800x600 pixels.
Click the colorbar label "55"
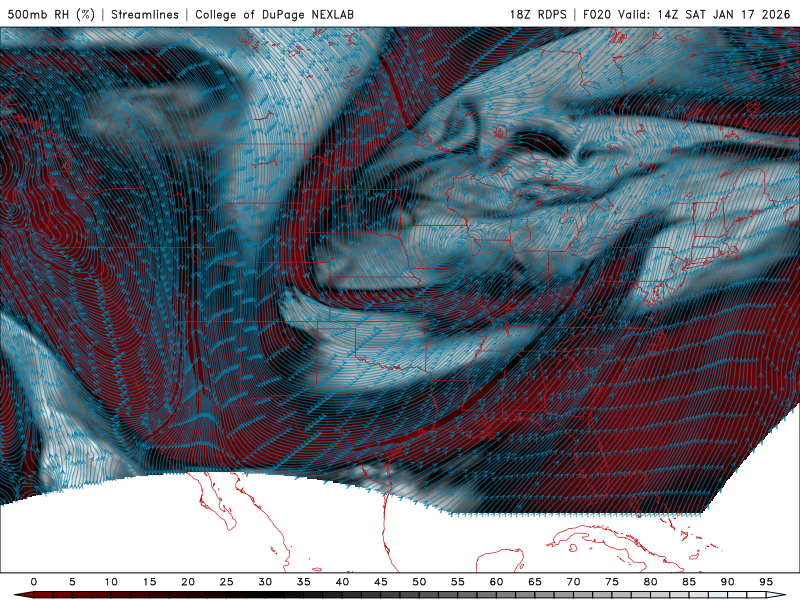(458, 582)
